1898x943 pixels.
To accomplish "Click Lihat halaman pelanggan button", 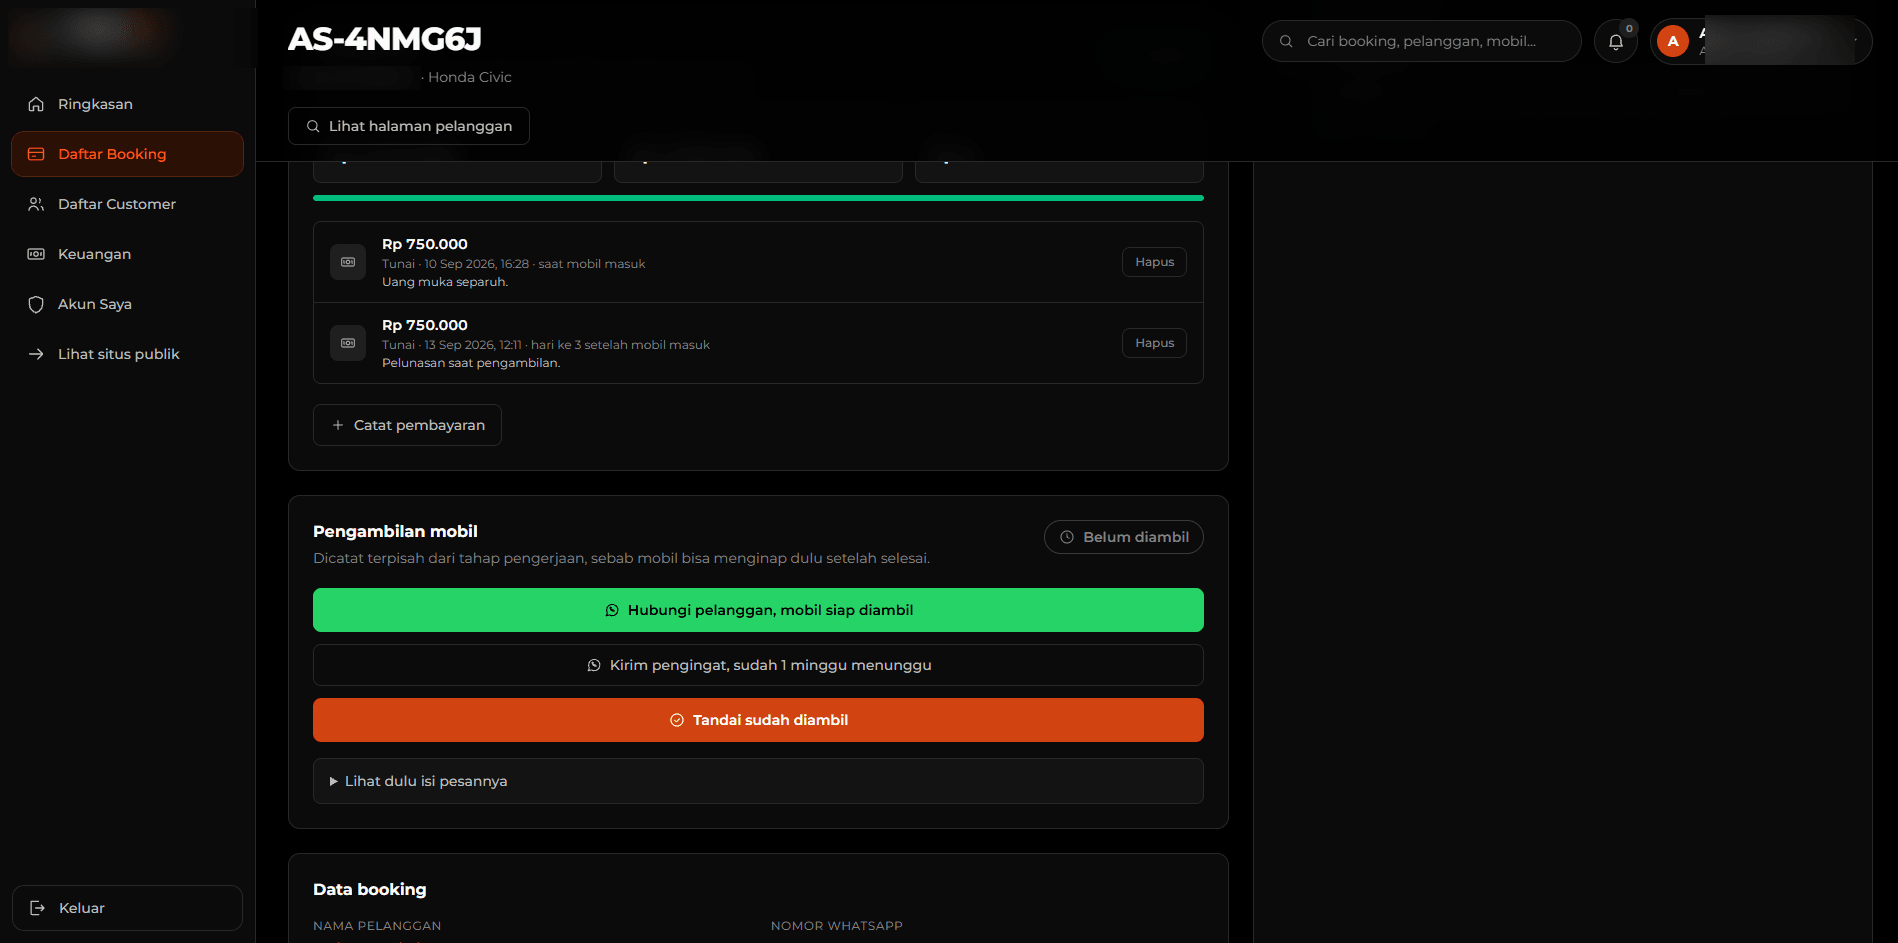I will pyautogui.click(x=409, y=126).
